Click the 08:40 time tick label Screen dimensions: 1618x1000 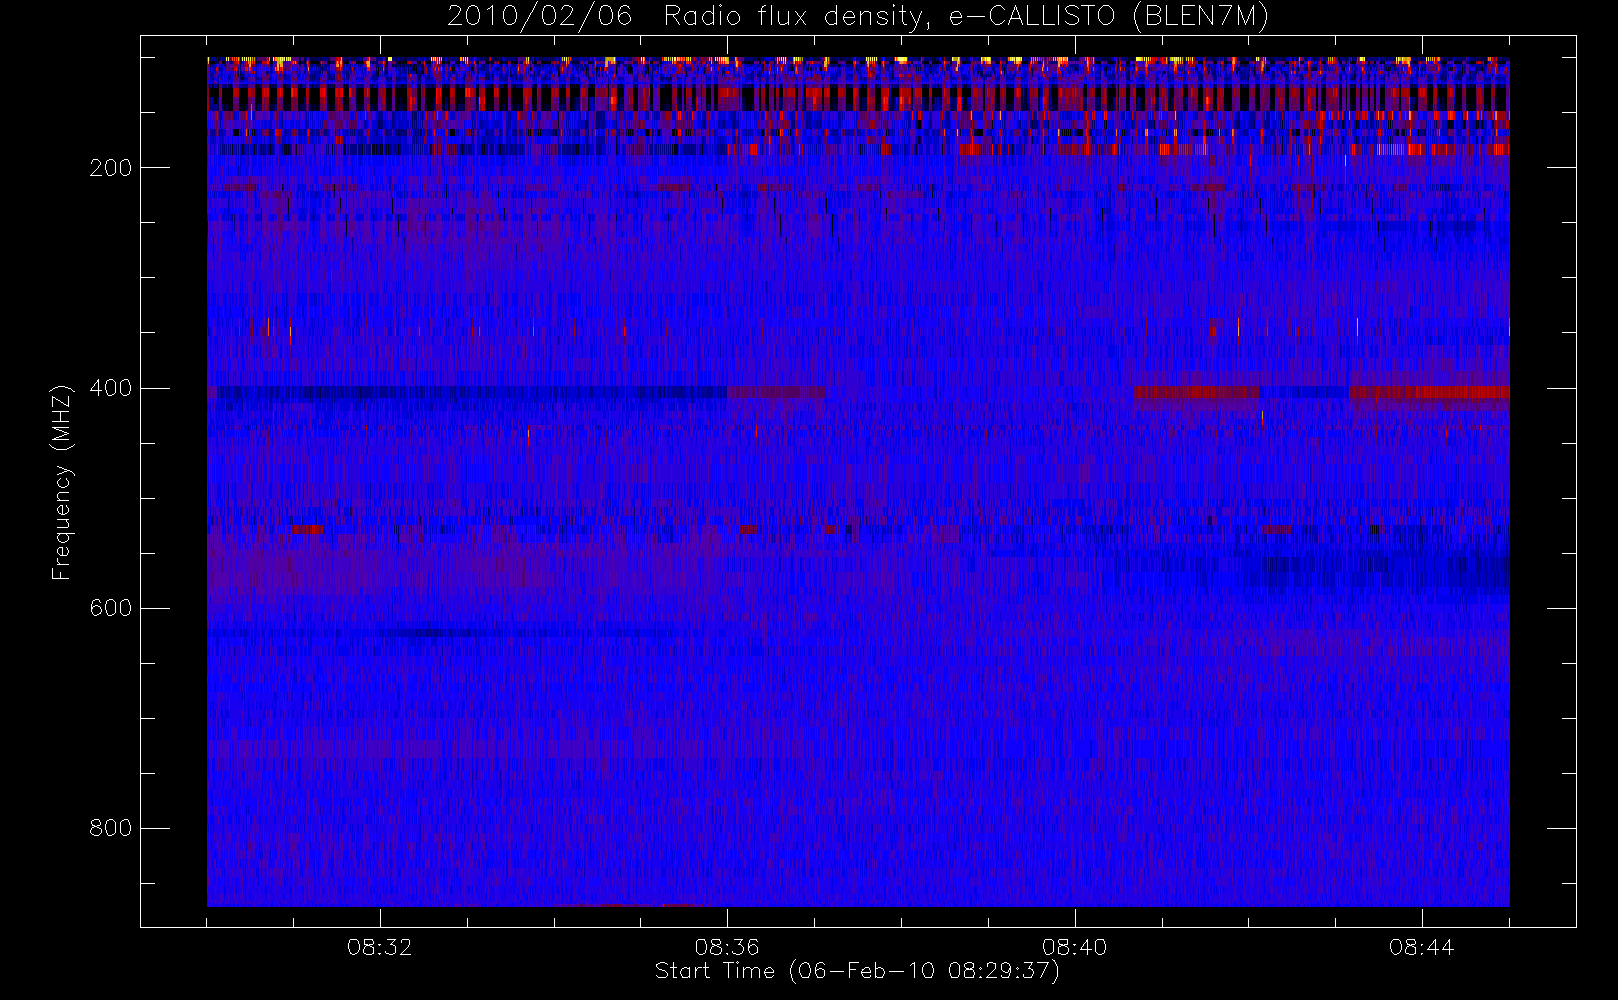[1075, 947]
